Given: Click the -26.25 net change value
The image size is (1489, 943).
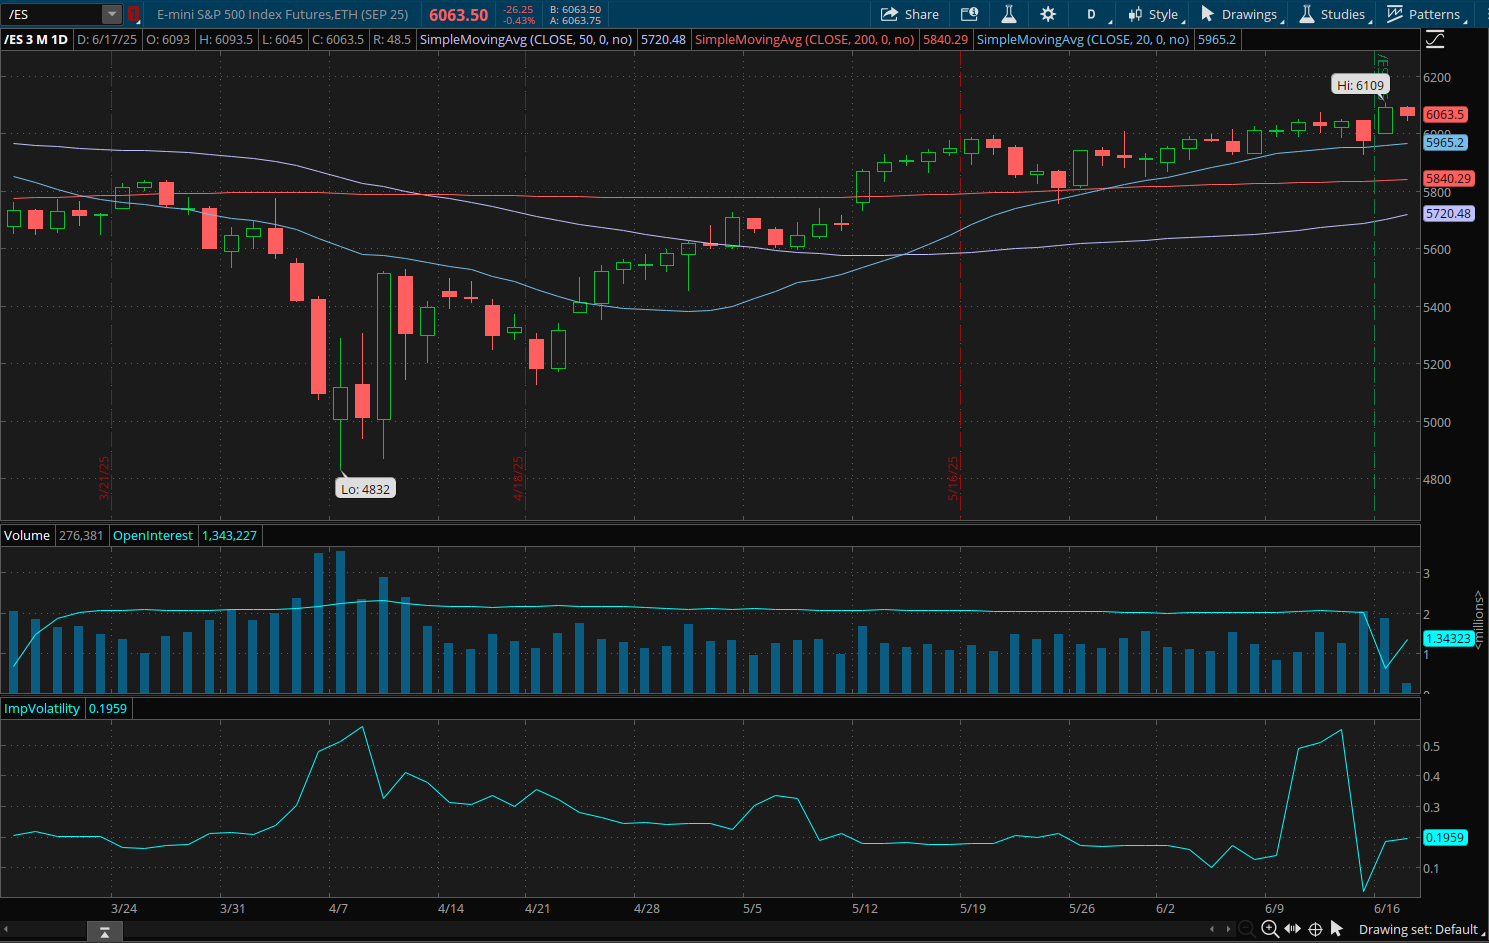Looking at the screenshot, I should coord(519,9).
